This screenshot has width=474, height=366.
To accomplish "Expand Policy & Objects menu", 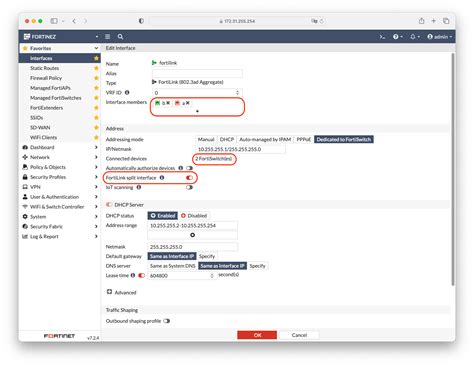I will [60, 167].
